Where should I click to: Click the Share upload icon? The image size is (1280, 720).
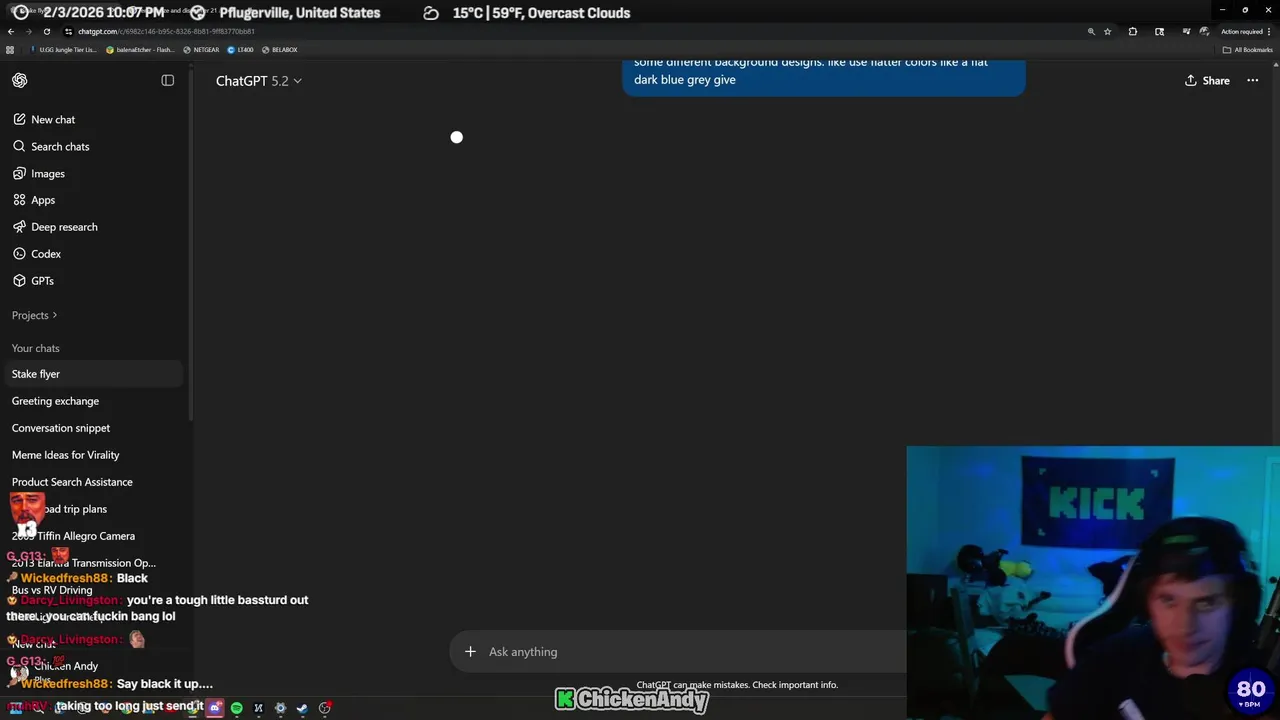tap(1190, 80)
